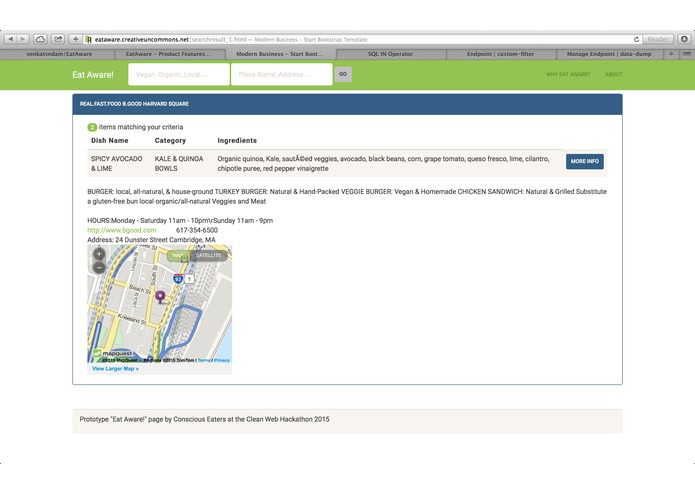Switch to the venkatvedam/EatAware tab

click(59, 54)
